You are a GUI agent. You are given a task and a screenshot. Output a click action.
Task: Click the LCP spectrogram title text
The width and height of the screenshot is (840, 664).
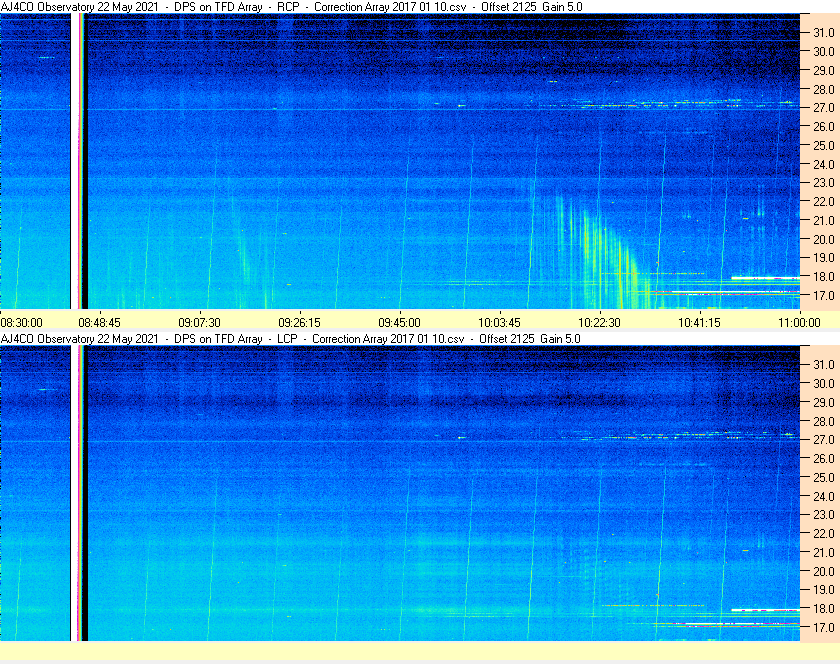point(290,339)
